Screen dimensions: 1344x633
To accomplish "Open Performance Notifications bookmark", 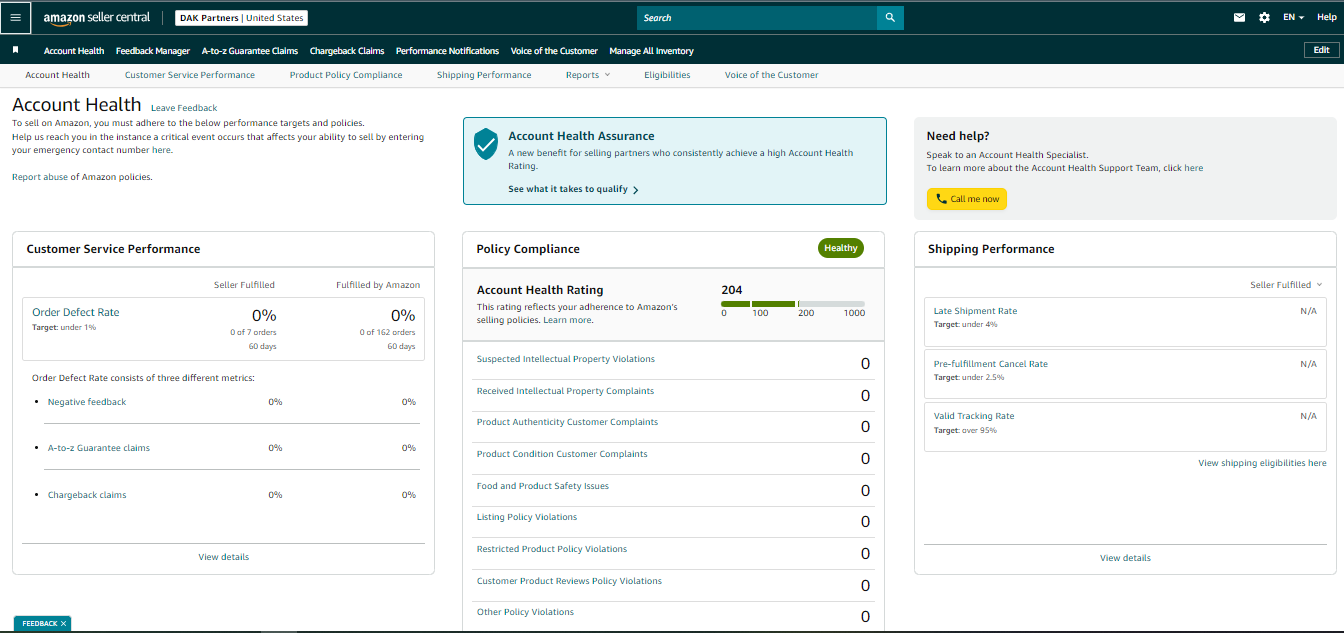I will [x=447, y=51].
